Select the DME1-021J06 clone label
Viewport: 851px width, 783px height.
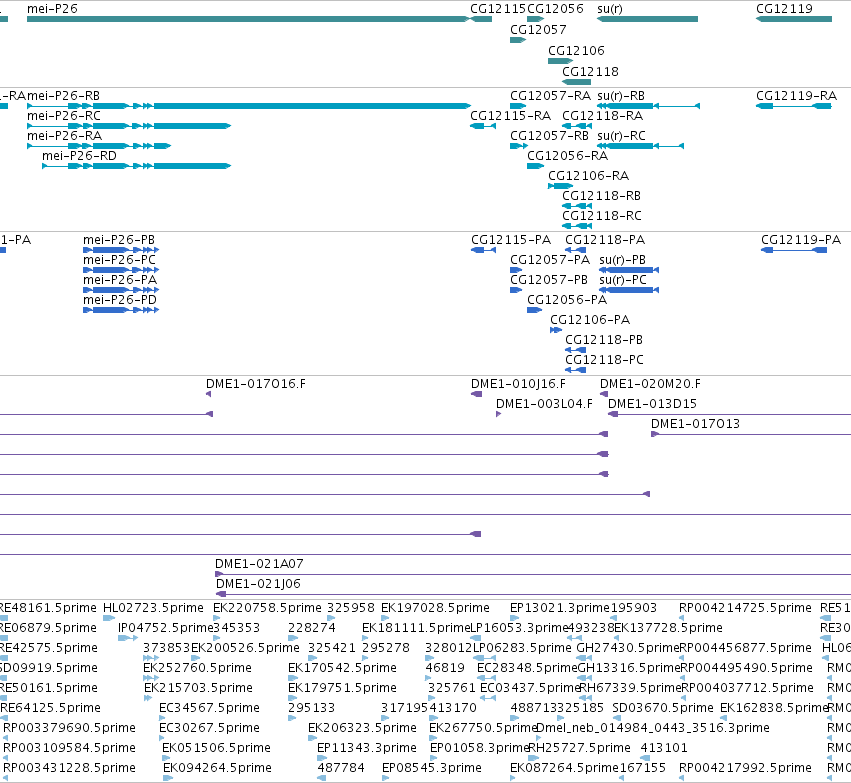258,584
